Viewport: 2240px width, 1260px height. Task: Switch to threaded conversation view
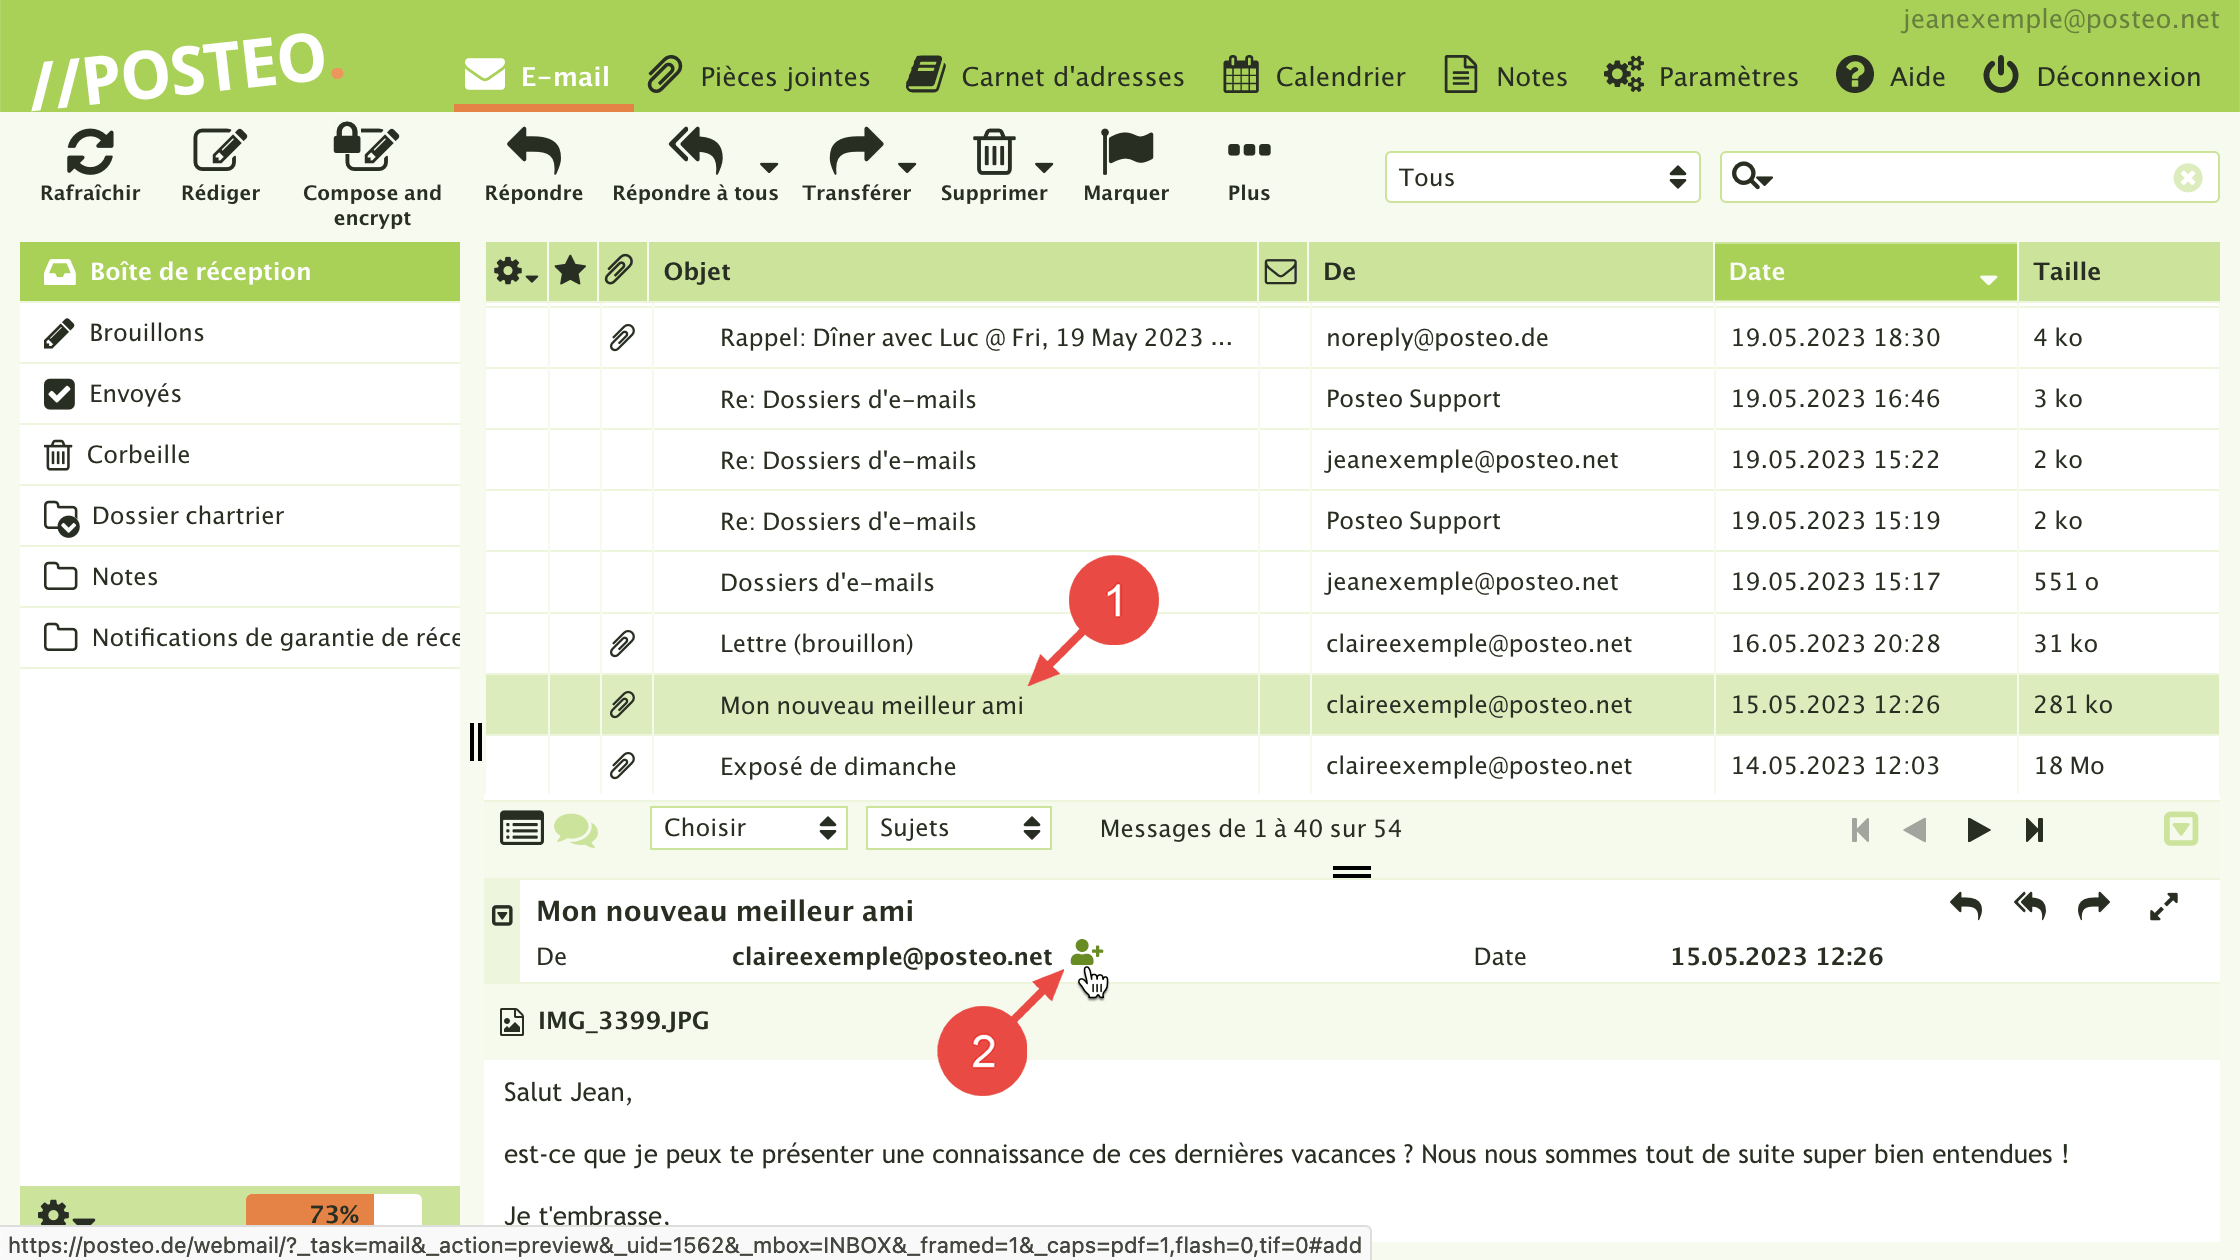tap(576, 830)
